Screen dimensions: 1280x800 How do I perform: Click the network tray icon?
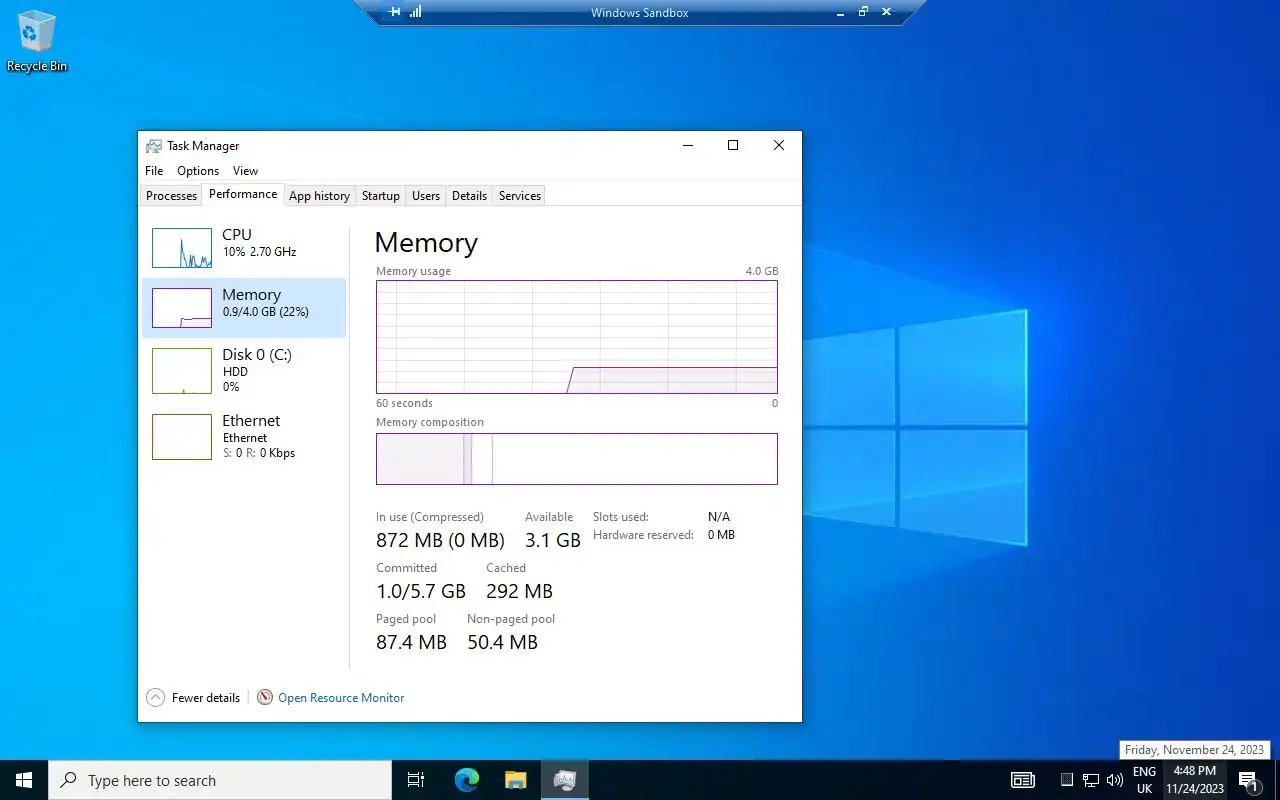[x=1091, y=780]
